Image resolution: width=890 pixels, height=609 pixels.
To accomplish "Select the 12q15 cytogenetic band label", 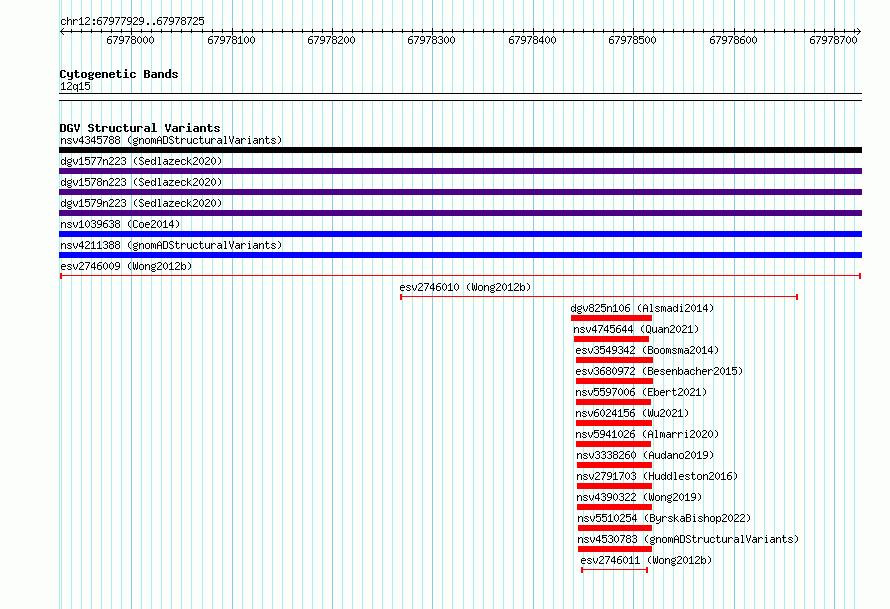I will (x=75, y=86).
